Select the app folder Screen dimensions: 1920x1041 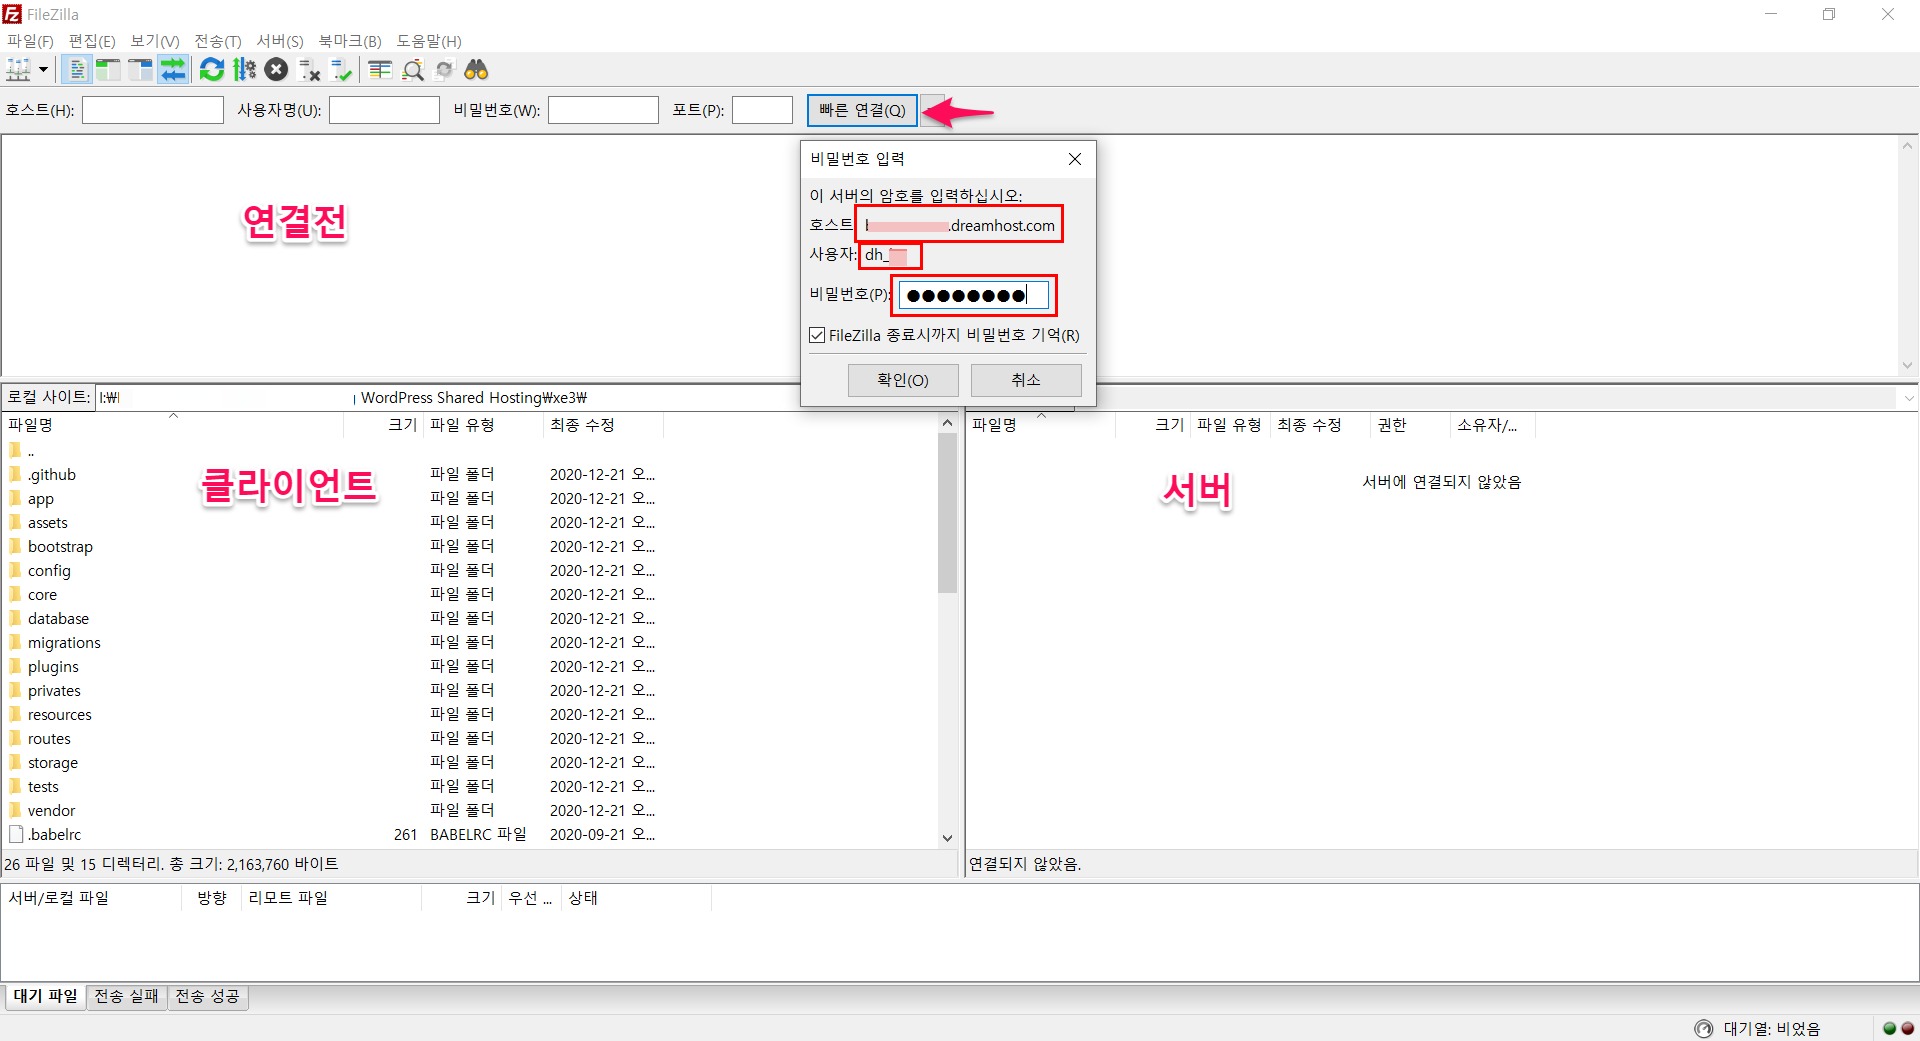[x=41, y=499]
